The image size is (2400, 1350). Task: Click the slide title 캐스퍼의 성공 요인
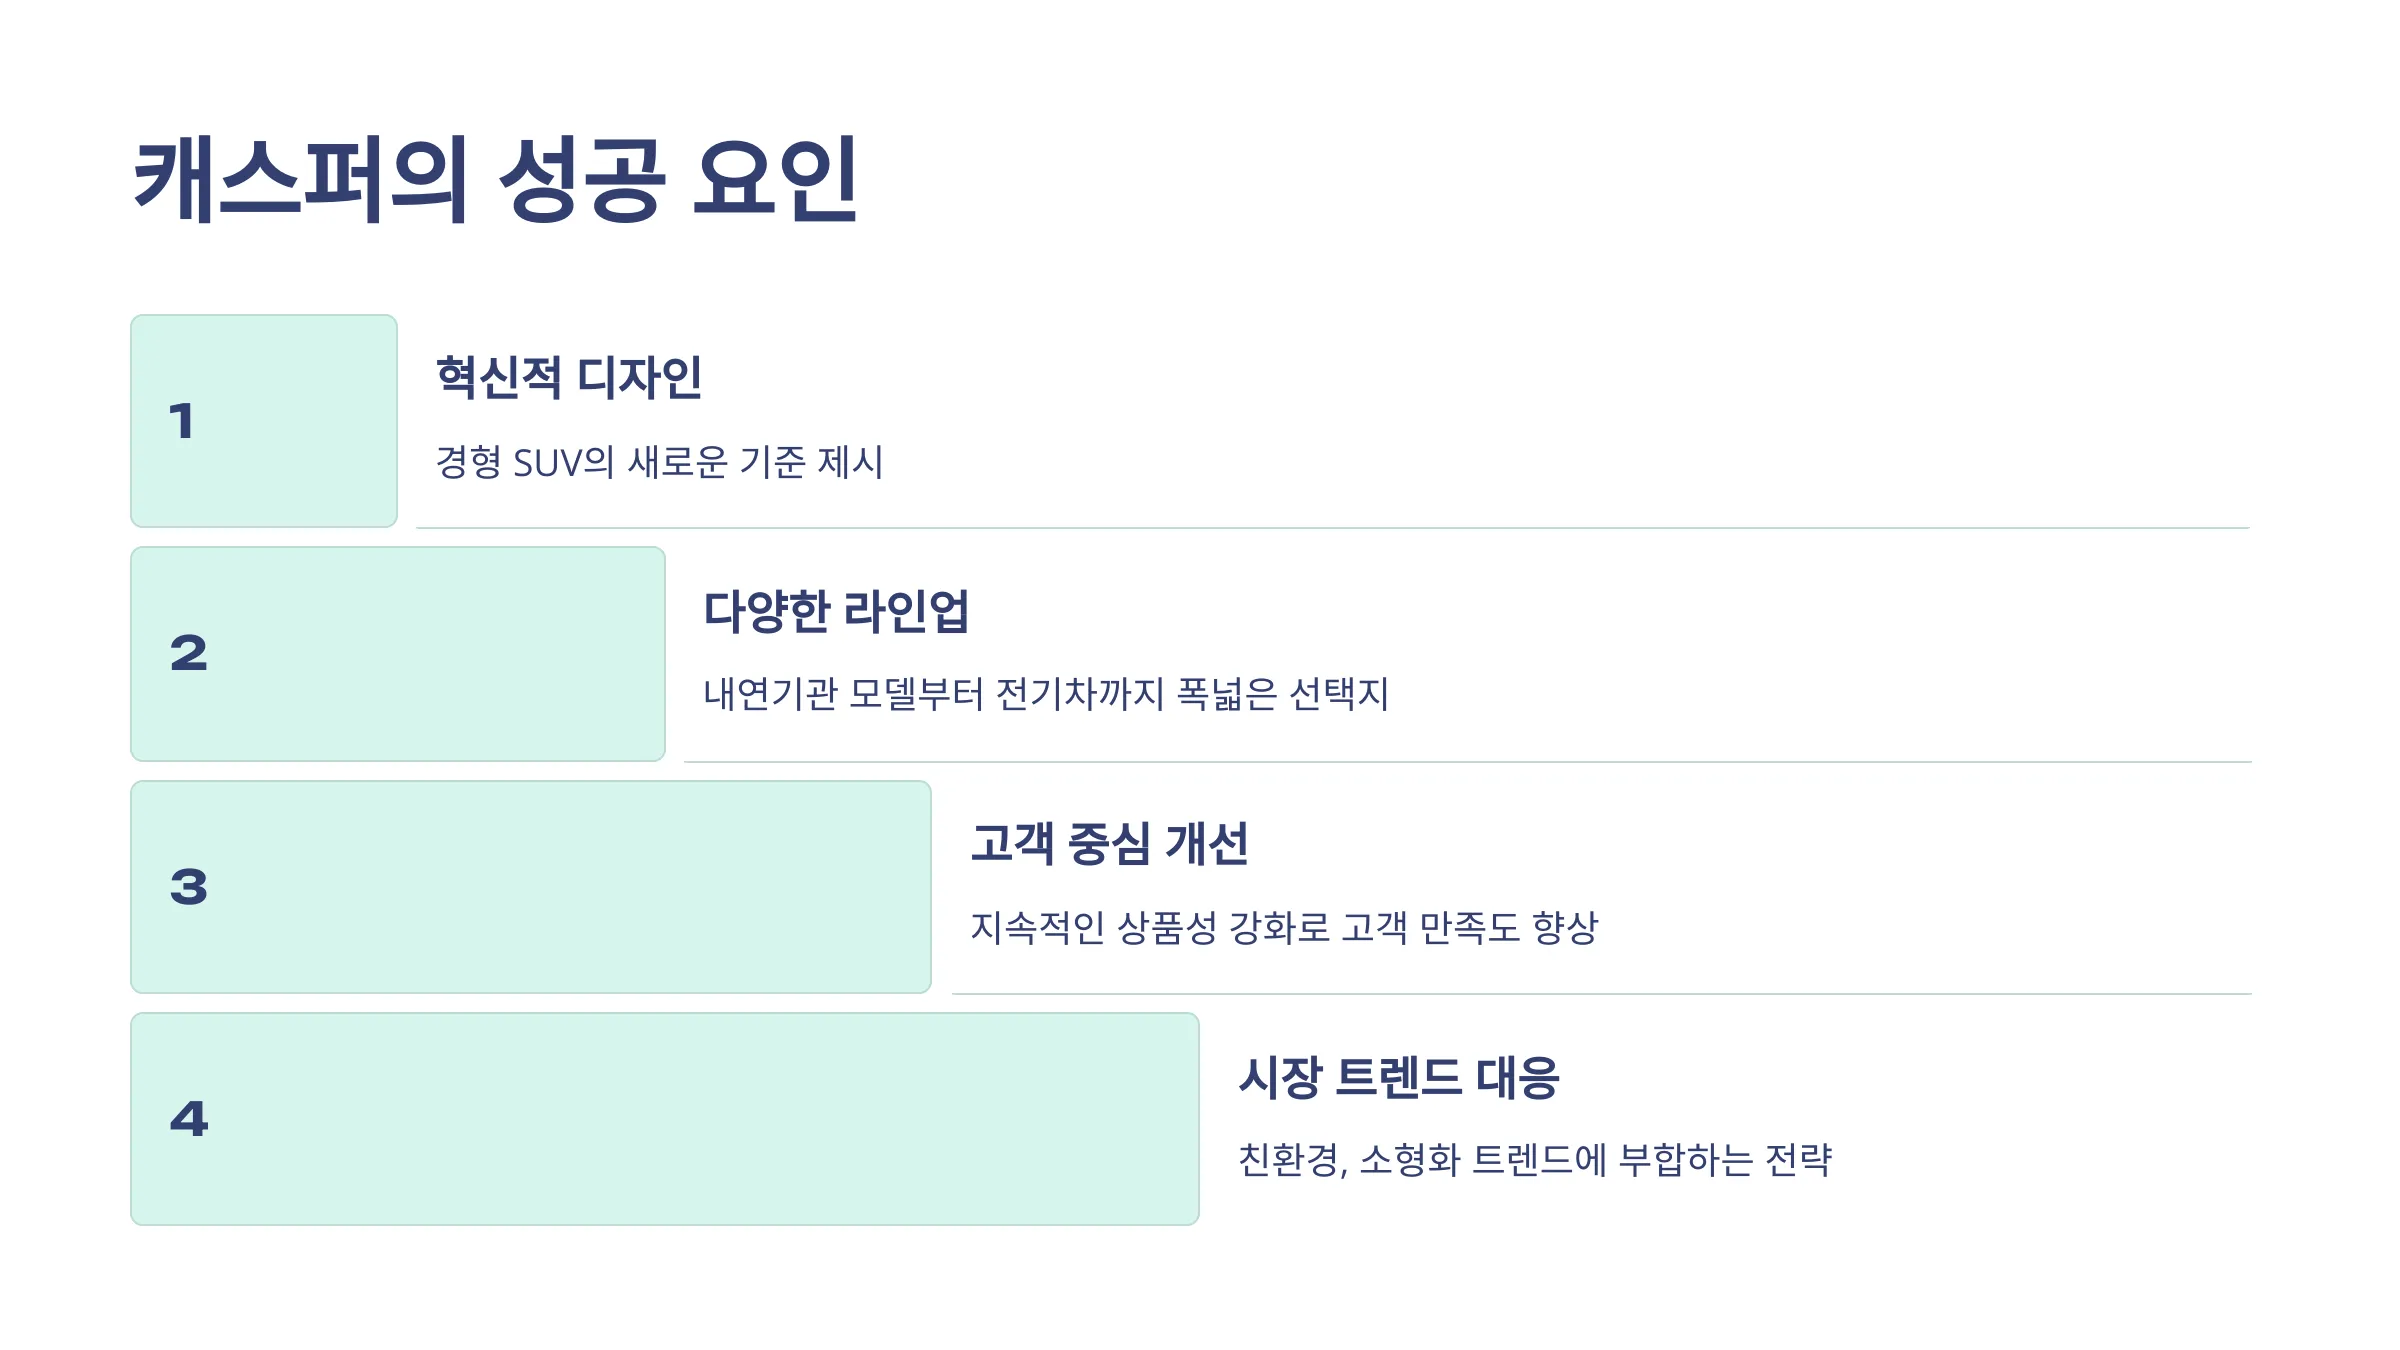495,180
